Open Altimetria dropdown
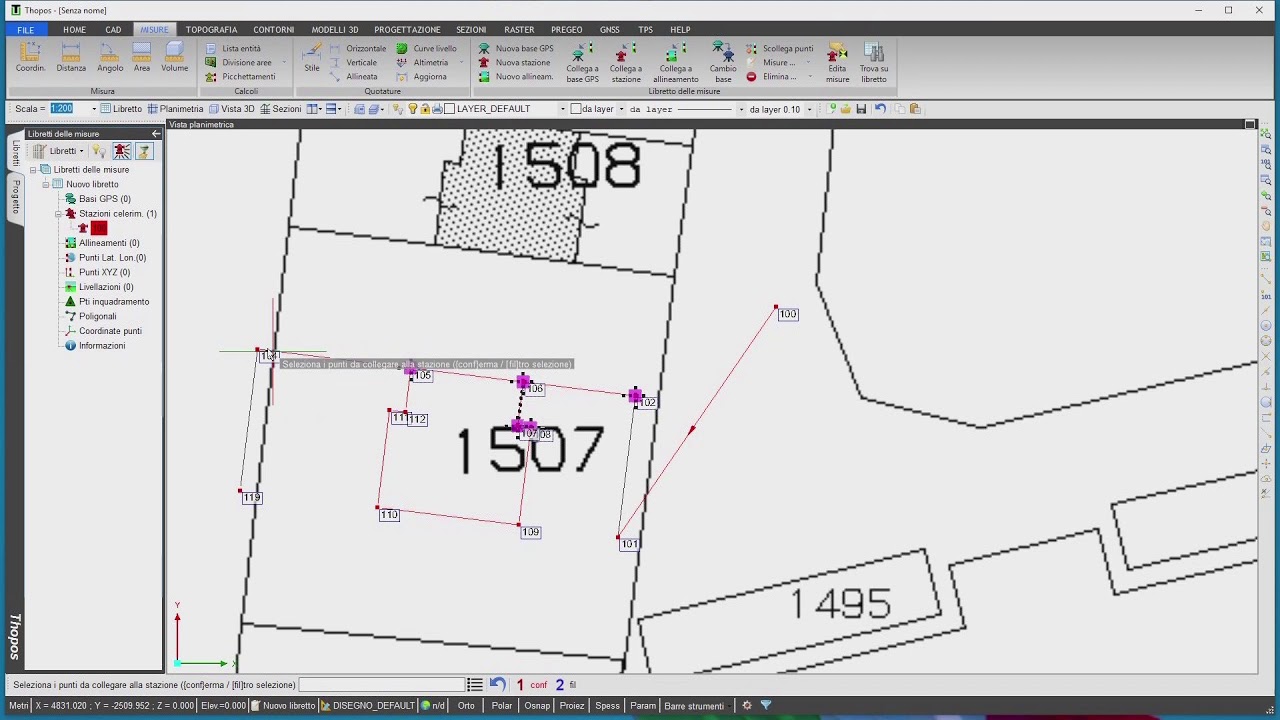The width and height of the screenshot is (1280, 720). [x=461, y=62]
